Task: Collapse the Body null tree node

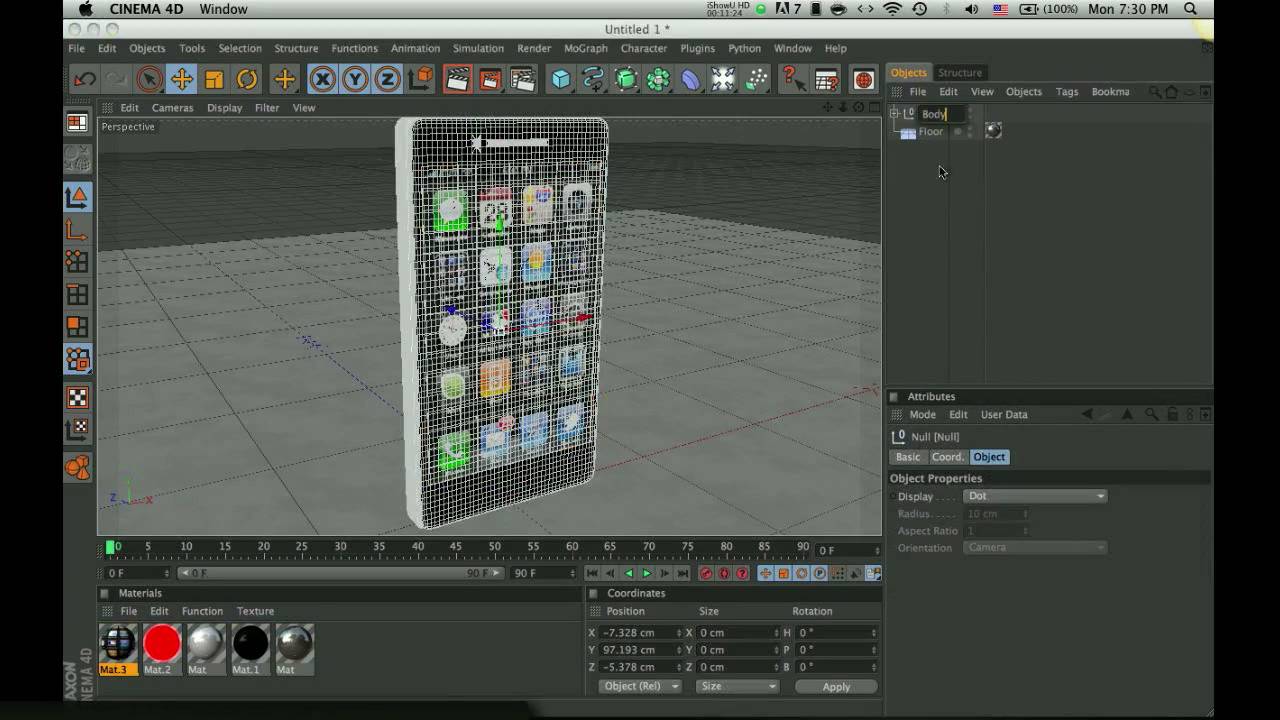Action: (895, 114)
